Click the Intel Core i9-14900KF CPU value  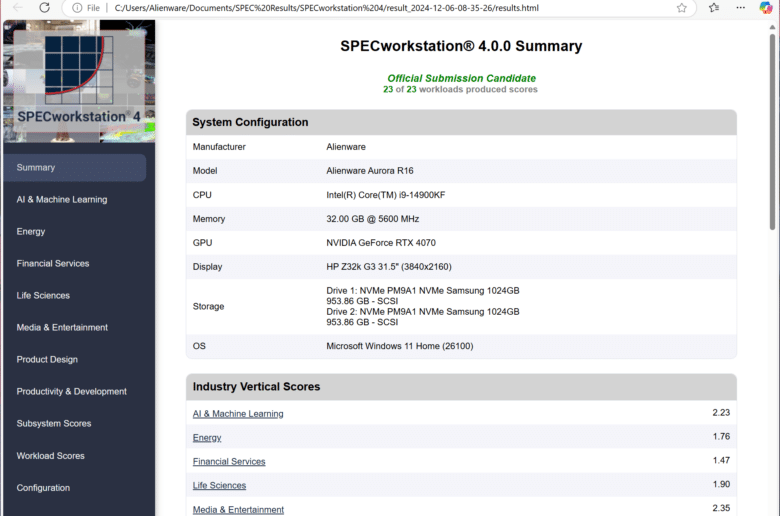pos(386,195)
